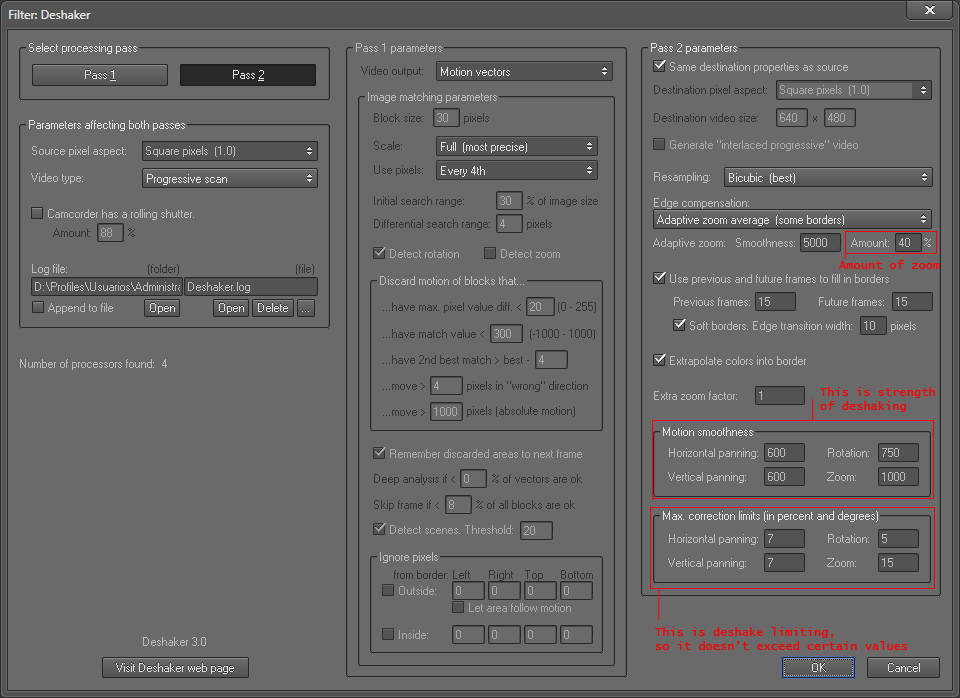The image size is (960, 698).
Task: Toggle Ignore pixels Outside checkbox
Action: [x=388, y=590]
